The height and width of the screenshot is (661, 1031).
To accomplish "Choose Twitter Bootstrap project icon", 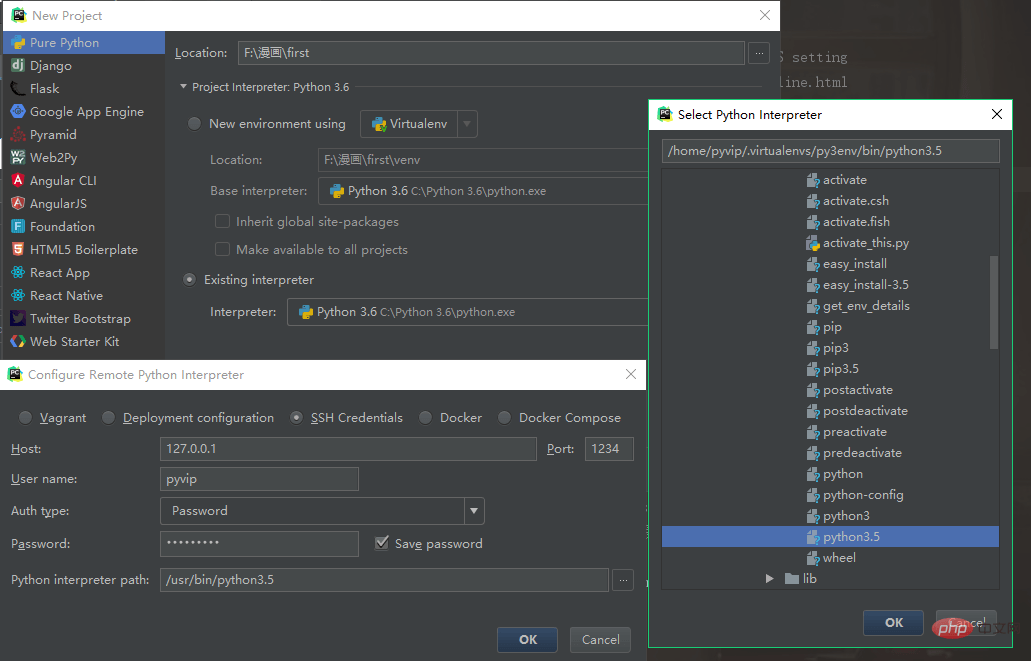I will tap(18, 318).
